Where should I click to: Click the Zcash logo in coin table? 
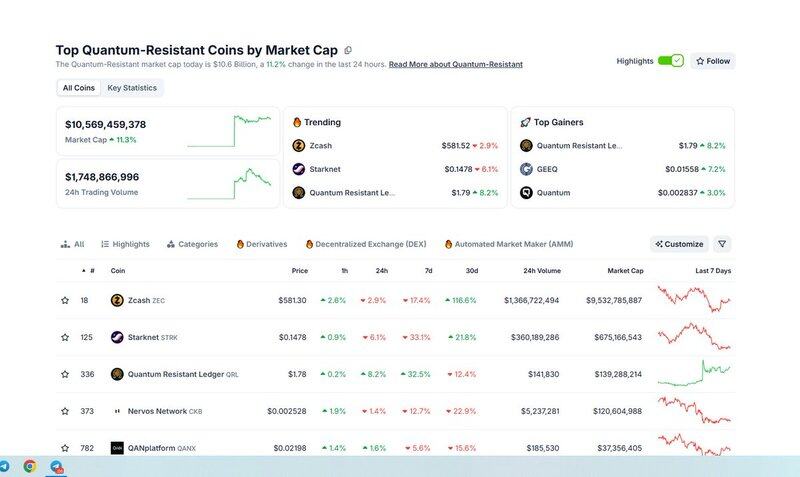tap(117, 300)
